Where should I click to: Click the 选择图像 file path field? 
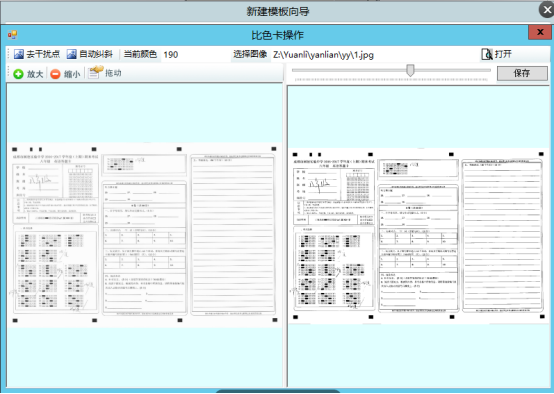tap(375, 55)
